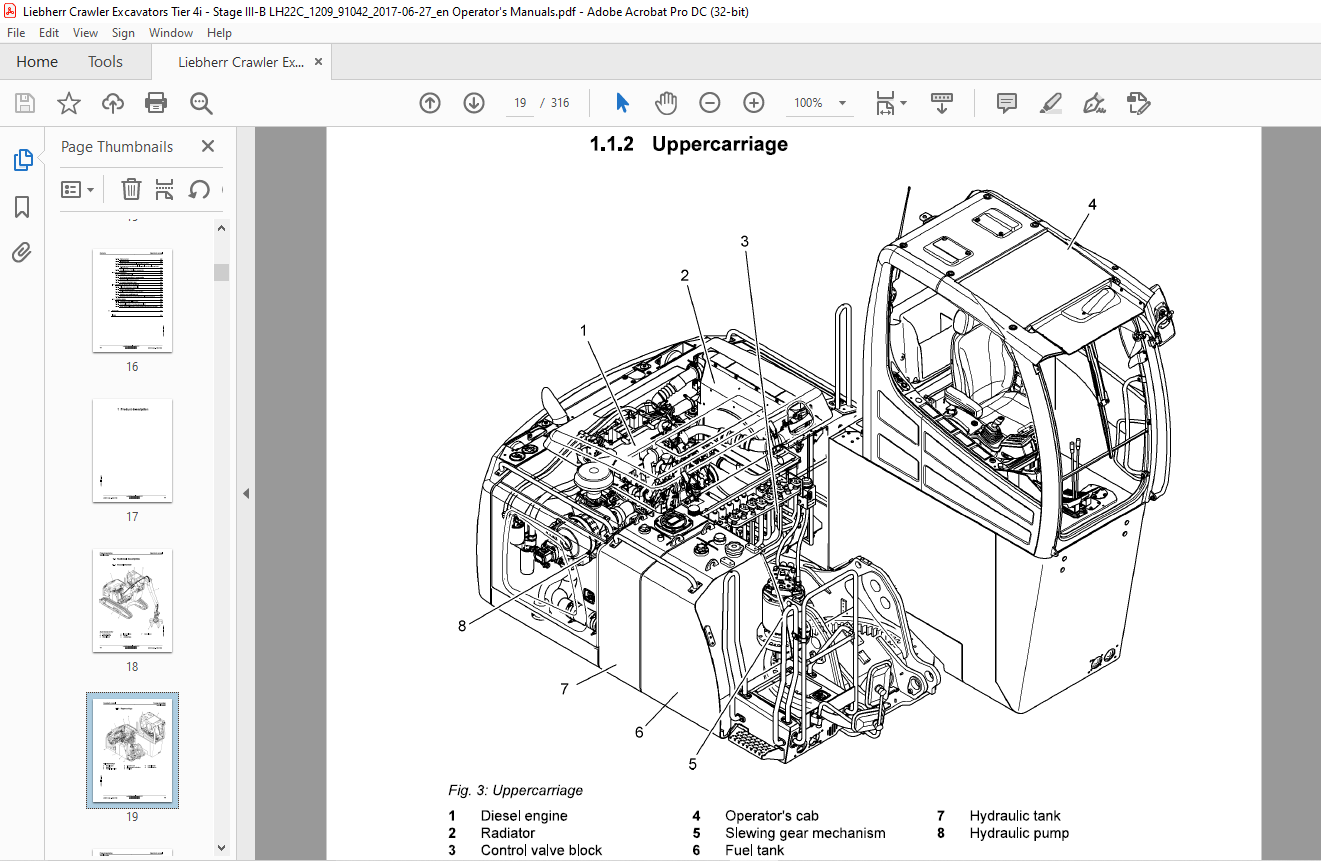The height and width of the screenshot is (861, 1321).
Task: Open the edit PDF stamp tool
Action: [1138, 103]
